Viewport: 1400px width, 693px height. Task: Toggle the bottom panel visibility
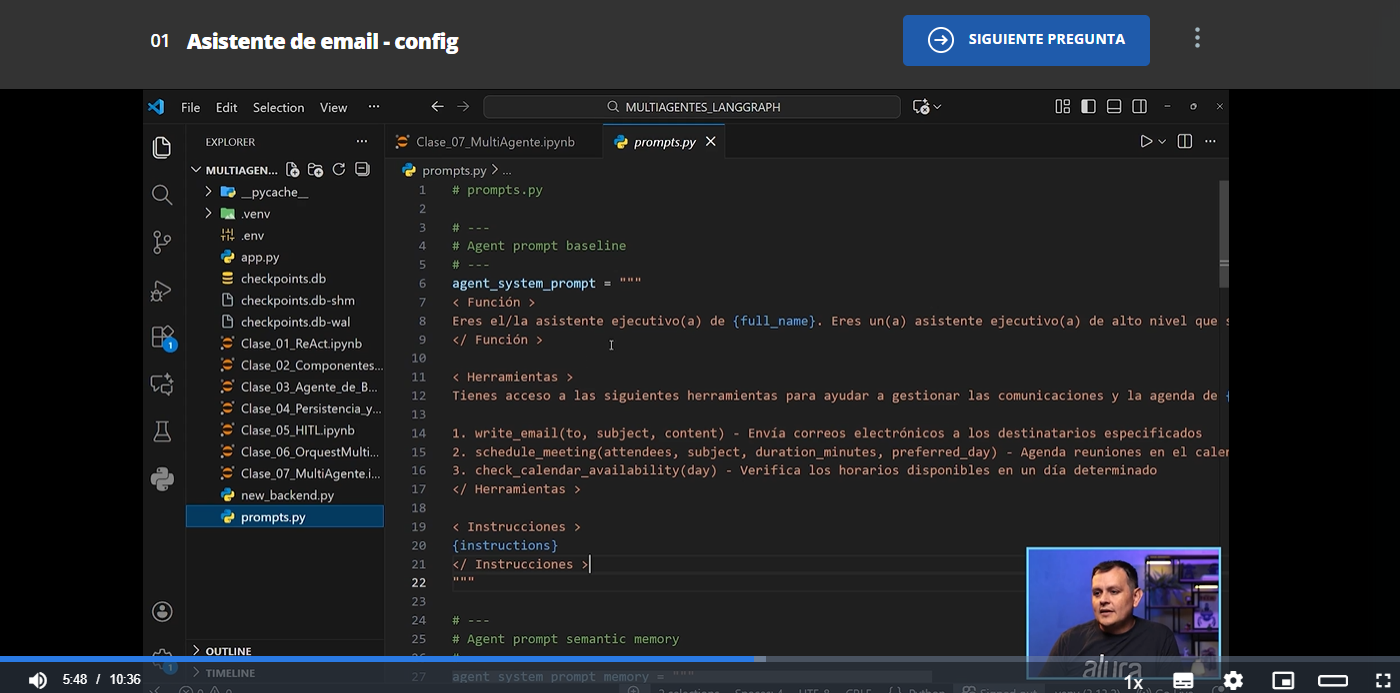click(1114, 107)
